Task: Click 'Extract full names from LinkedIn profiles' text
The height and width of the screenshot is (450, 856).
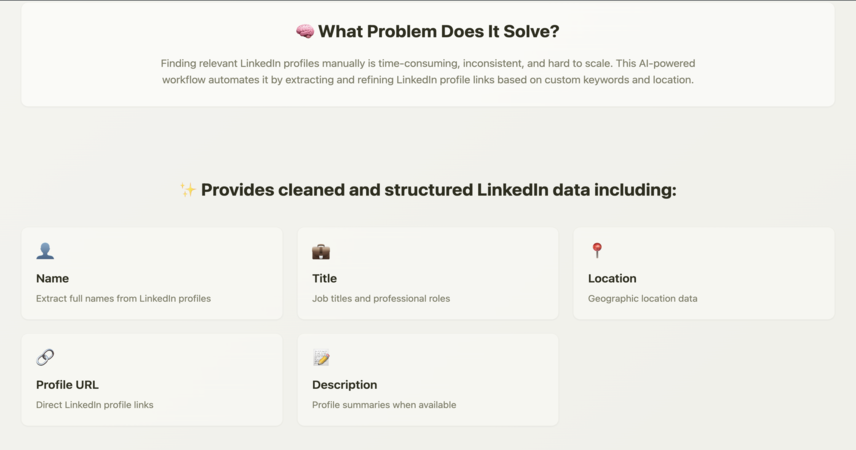Action: (x=123, y=299)
